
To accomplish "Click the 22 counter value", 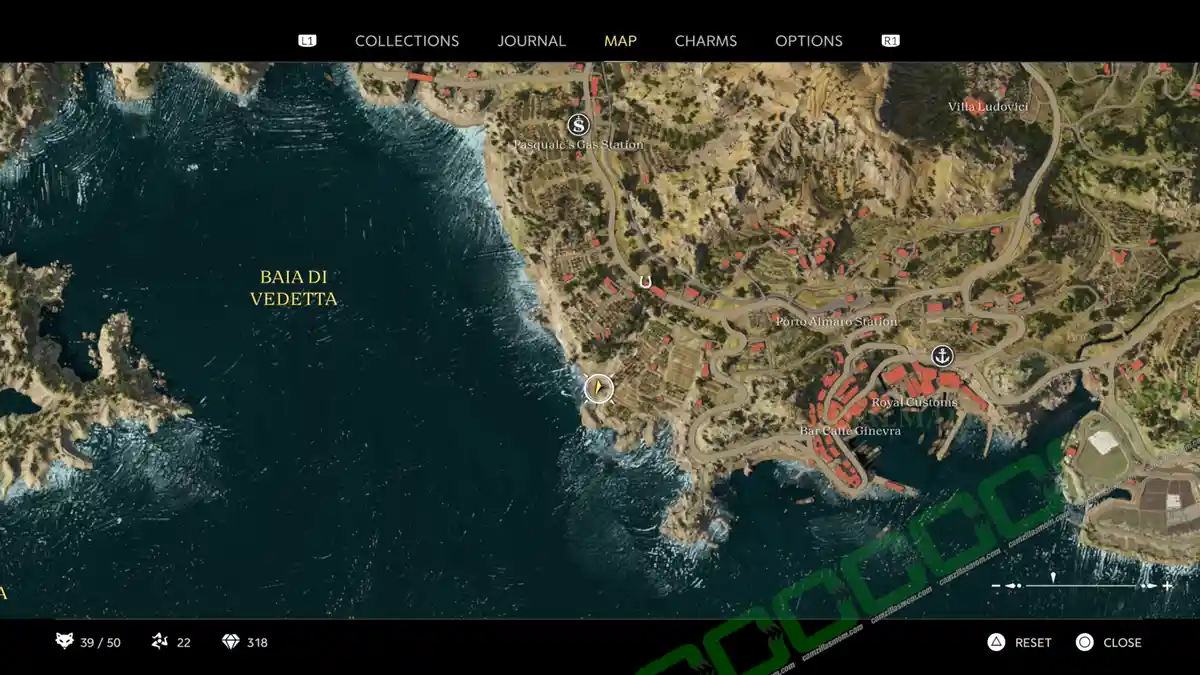I will point(183,642).
